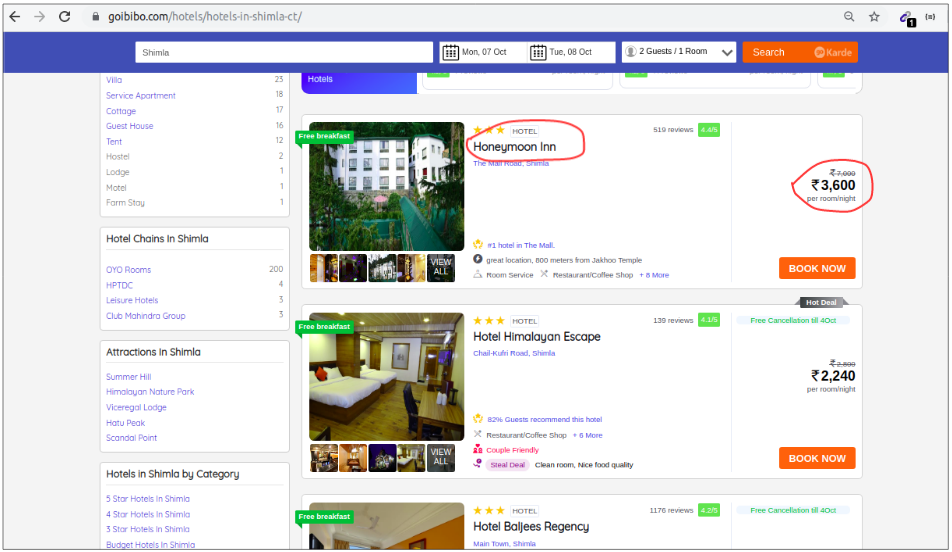
Task: Select HPTDC hotel chain
Action: point(119,285)
